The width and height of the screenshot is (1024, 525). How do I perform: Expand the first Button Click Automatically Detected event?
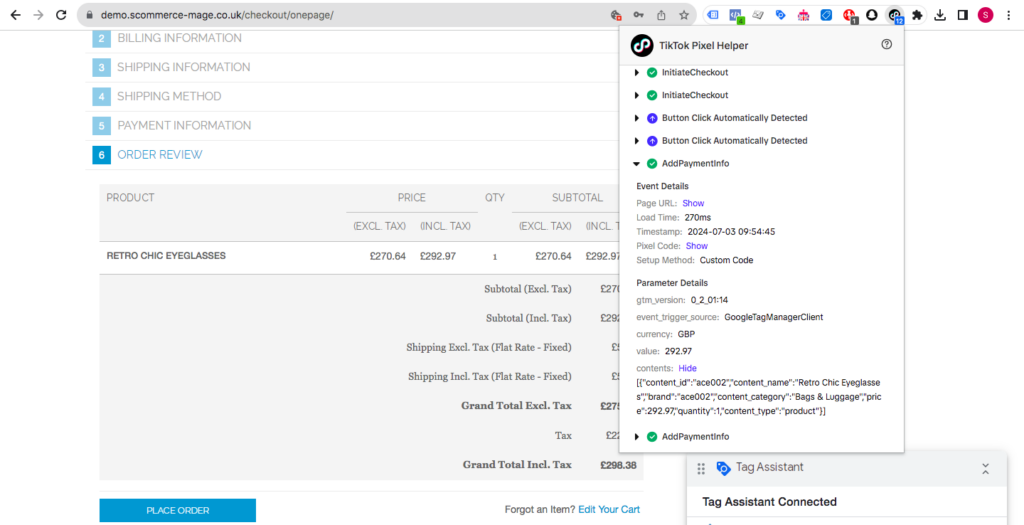pyautogui.click(x=637, y=118)
